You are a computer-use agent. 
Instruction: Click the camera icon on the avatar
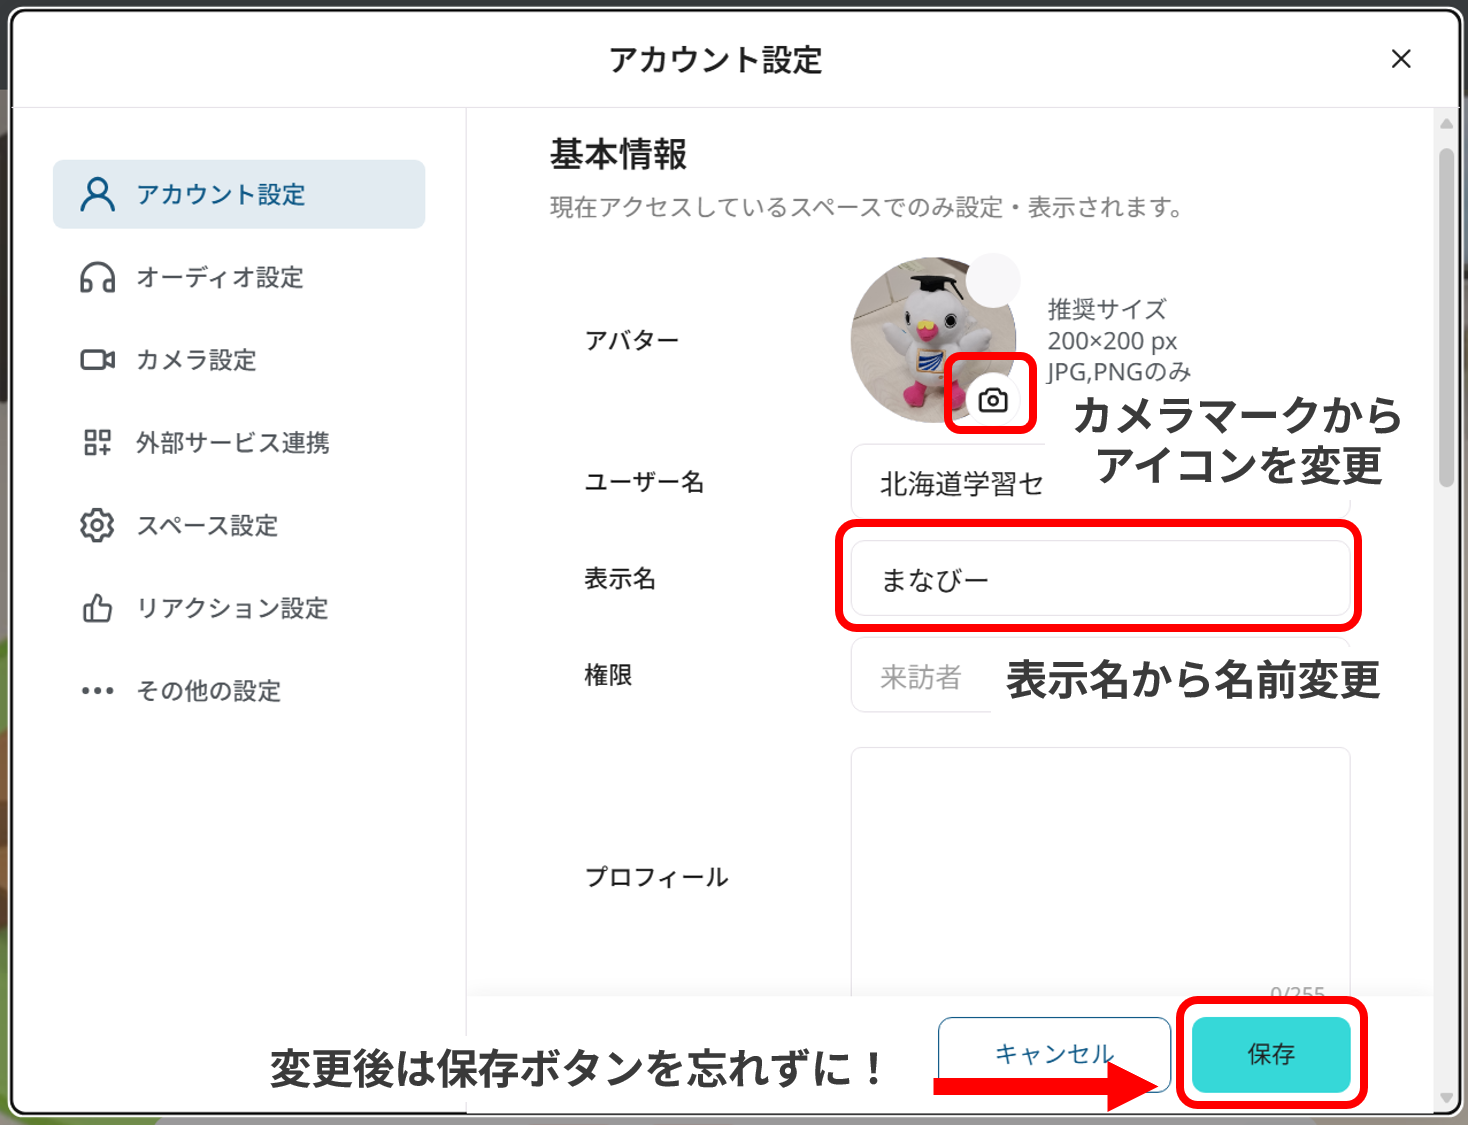(x=992, y=400)
